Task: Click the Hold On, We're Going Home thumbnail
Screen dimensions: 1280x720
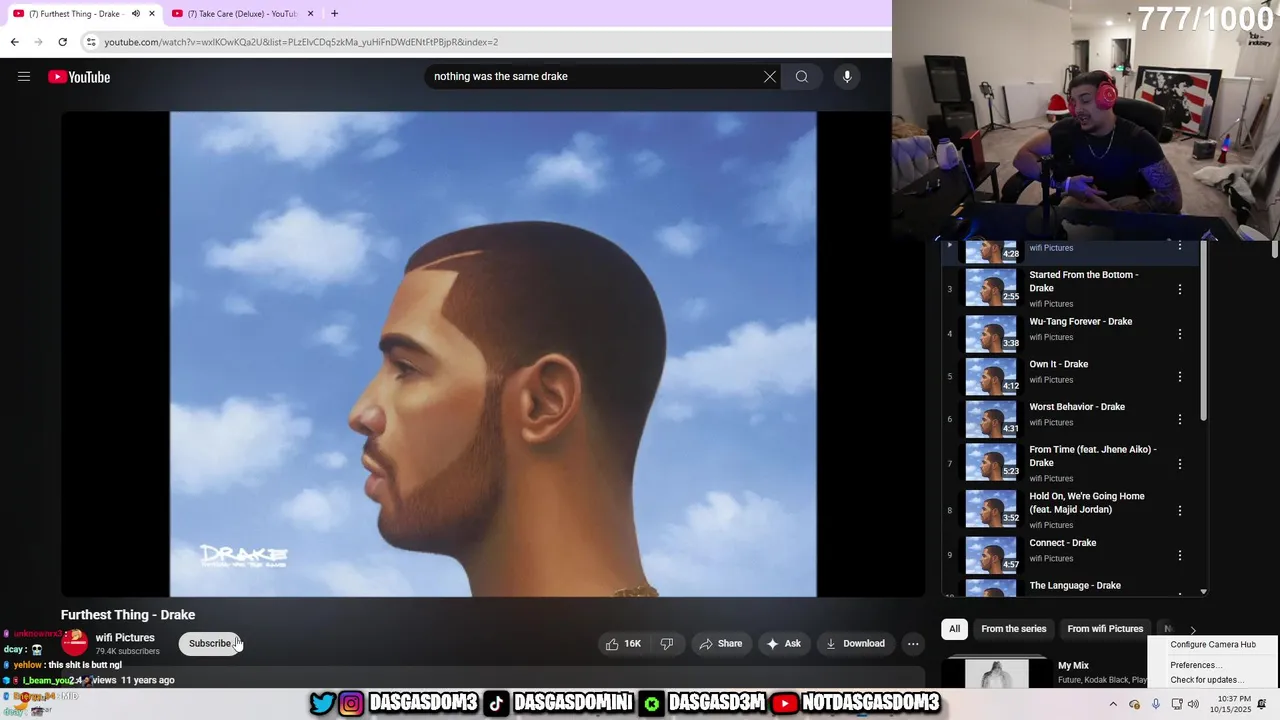Action: pos(992,508)
